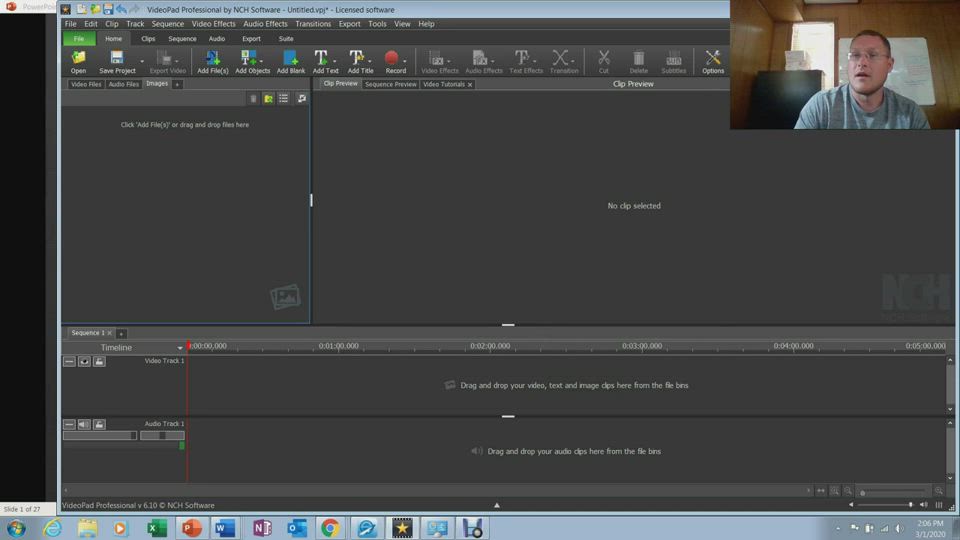Click the new folder icon in file bin
Image resolution: width=960 pixels, height=540 pixels.
[x=268, y=98]
